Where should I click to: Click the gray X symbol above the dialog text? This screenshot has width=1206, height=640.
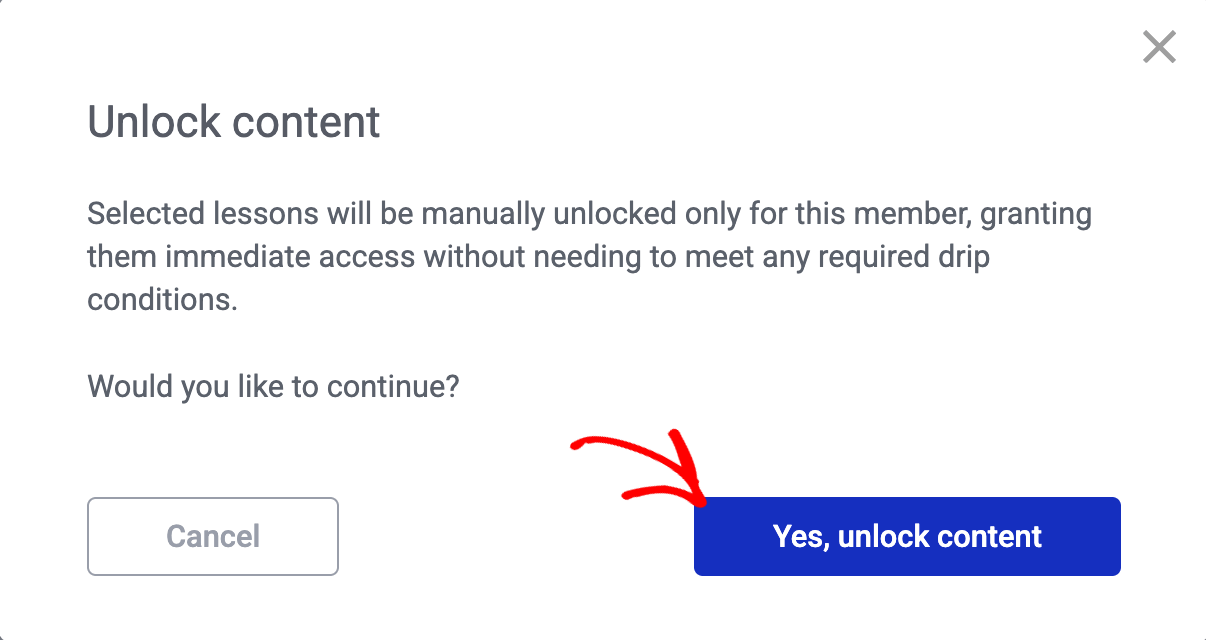[x=1158, y=47]
